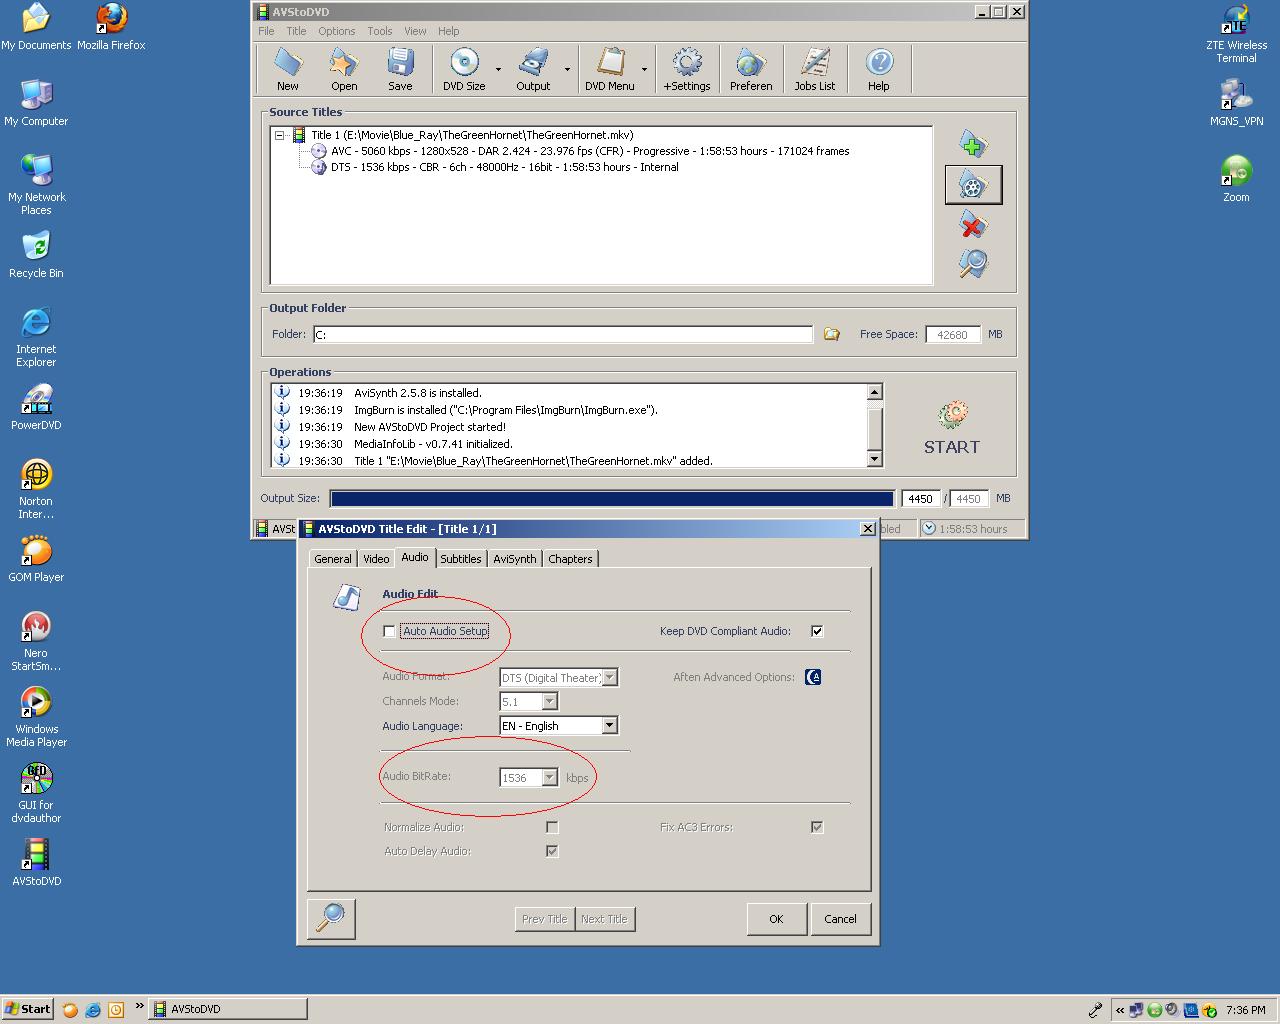
Task: Click the New project toolbar icon
Action: (x=288, y=69)
